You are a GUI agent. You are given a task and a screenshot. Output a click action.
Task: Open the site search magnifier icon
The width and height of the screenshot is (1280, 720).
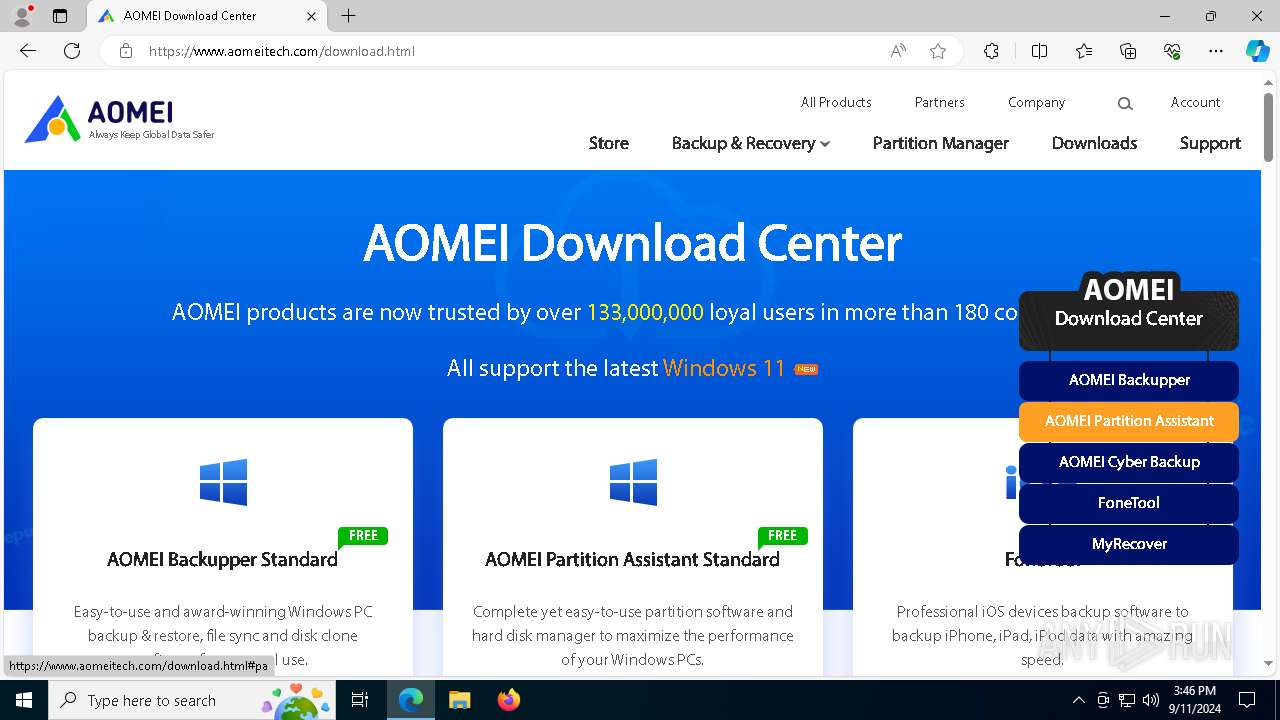1125,103
